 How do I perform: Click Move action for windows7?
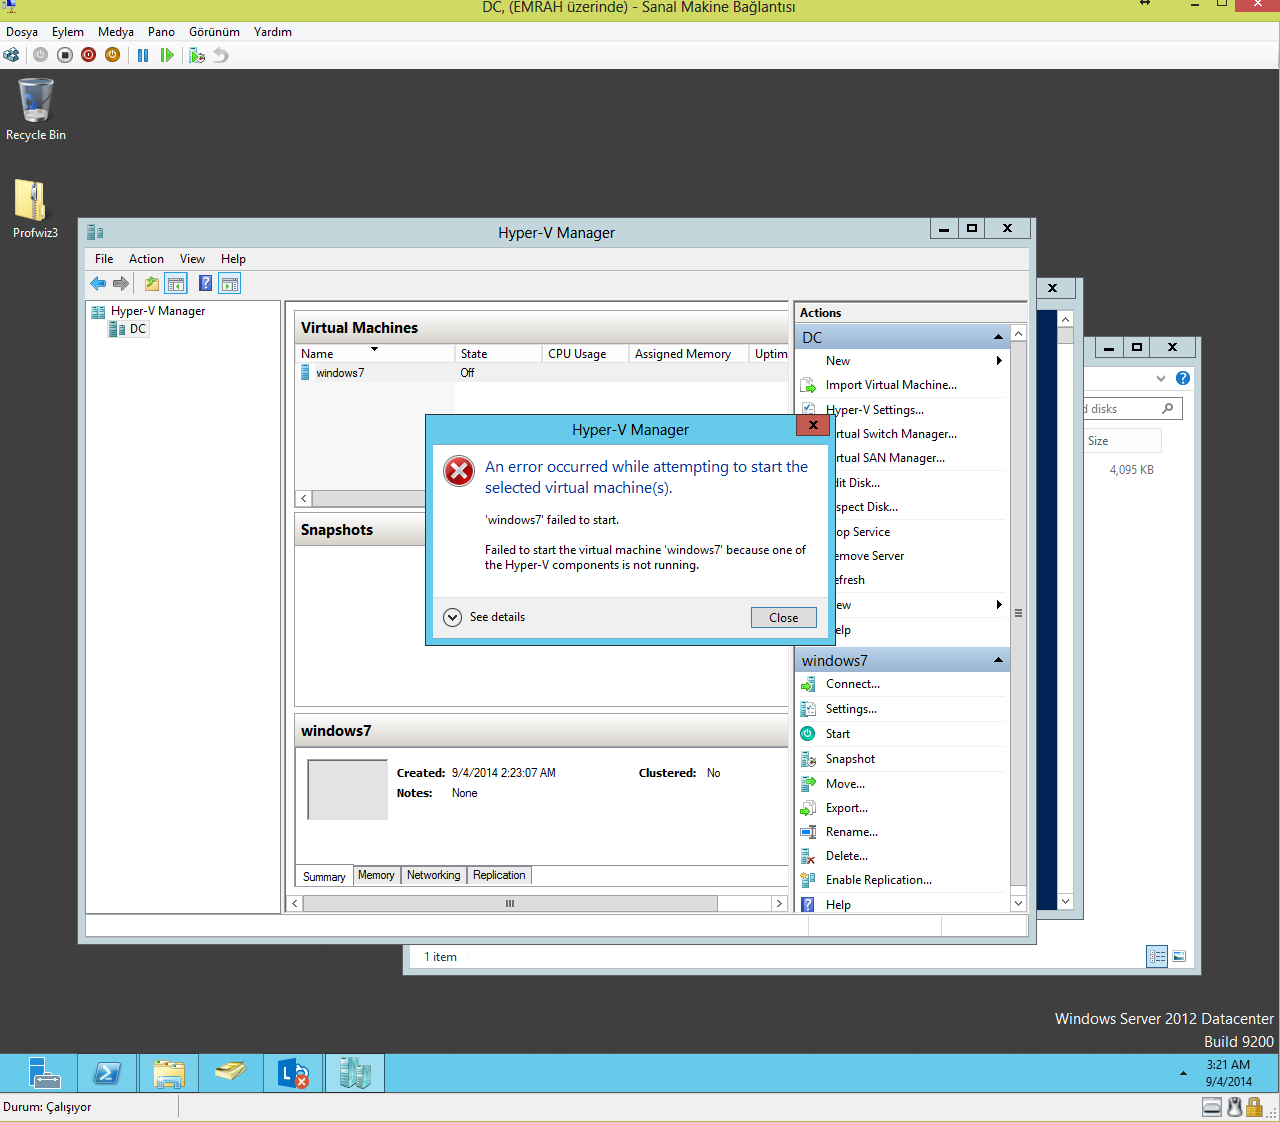(x=845, y=784)
